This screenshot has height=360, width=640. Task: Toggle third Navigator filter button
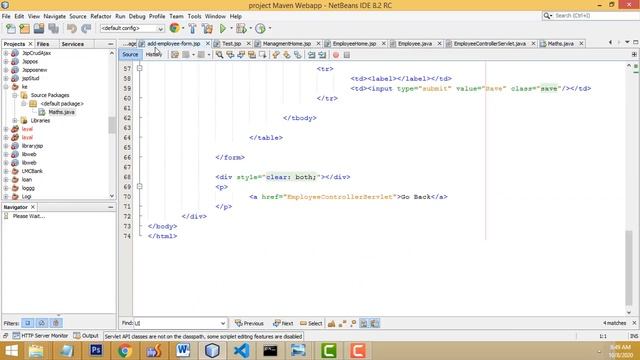point(56,323)
